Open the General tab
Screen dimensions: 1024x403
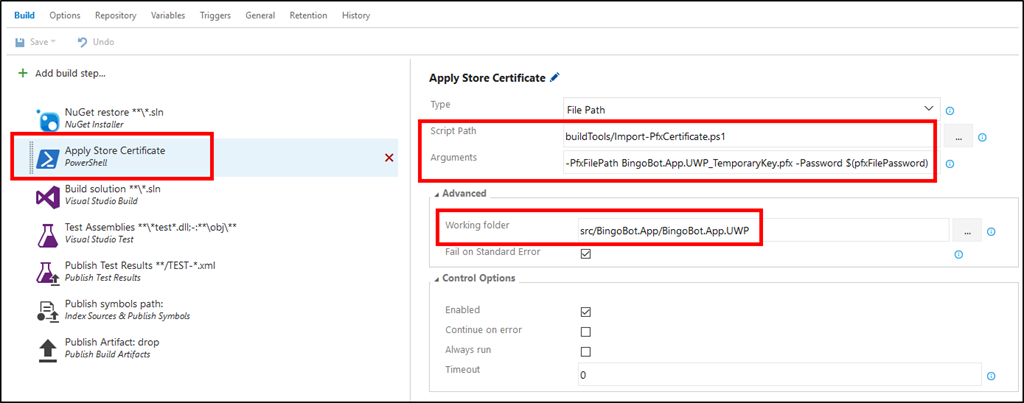[260, 15]
